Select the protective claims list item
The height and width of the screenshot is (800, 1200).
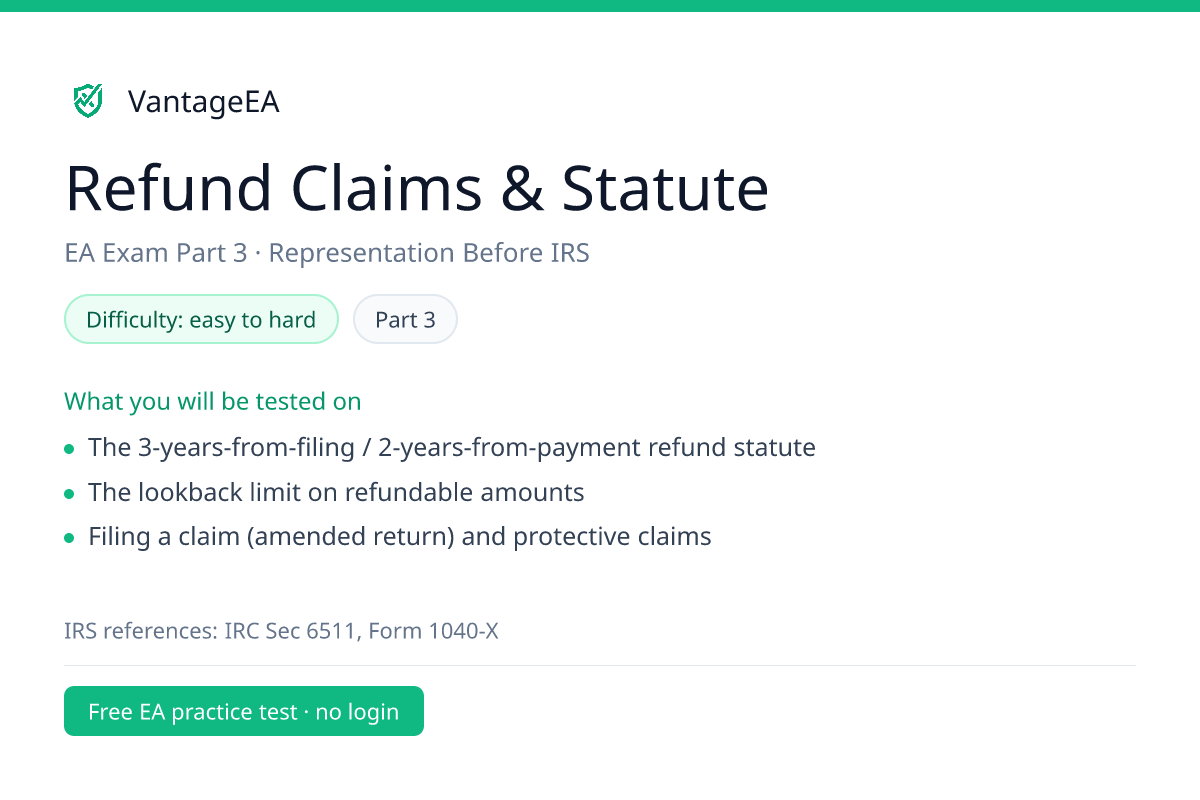coord(400,537)
